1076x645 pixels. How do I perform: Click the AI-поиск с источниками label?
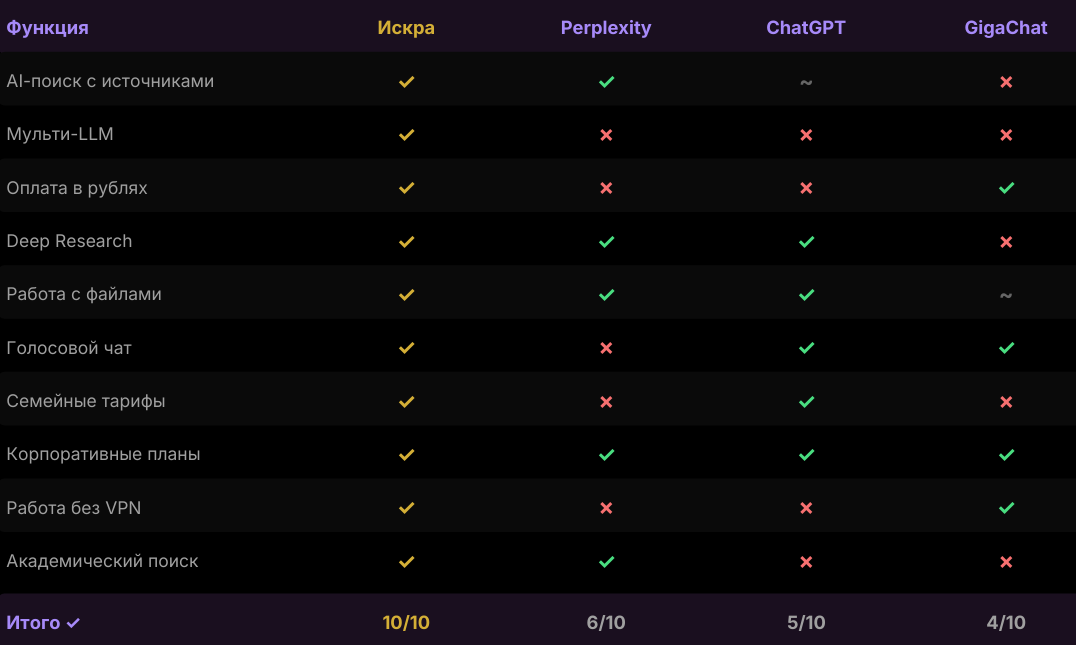[x=110, y=81]
